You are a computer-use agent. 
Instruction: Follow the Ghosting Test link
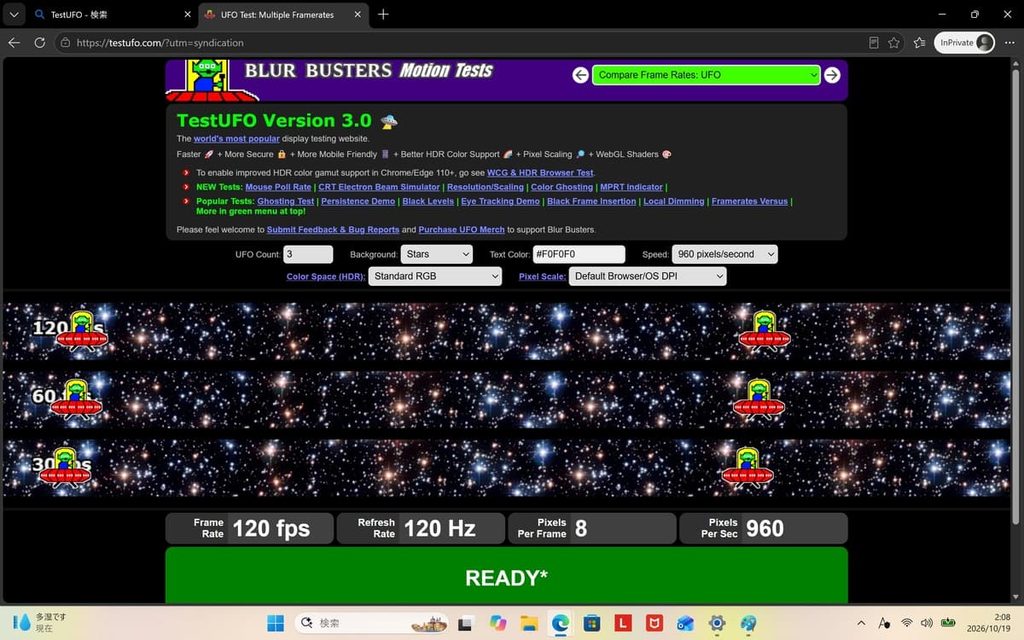tap(285, 201)
